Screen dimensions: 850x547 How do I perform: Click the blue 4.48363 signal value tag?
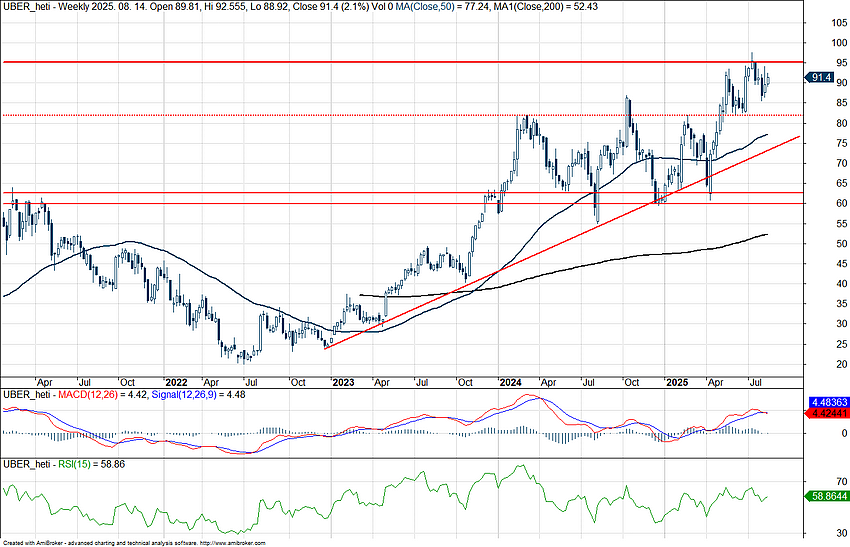pyautogui.click(x=829, y=403)
